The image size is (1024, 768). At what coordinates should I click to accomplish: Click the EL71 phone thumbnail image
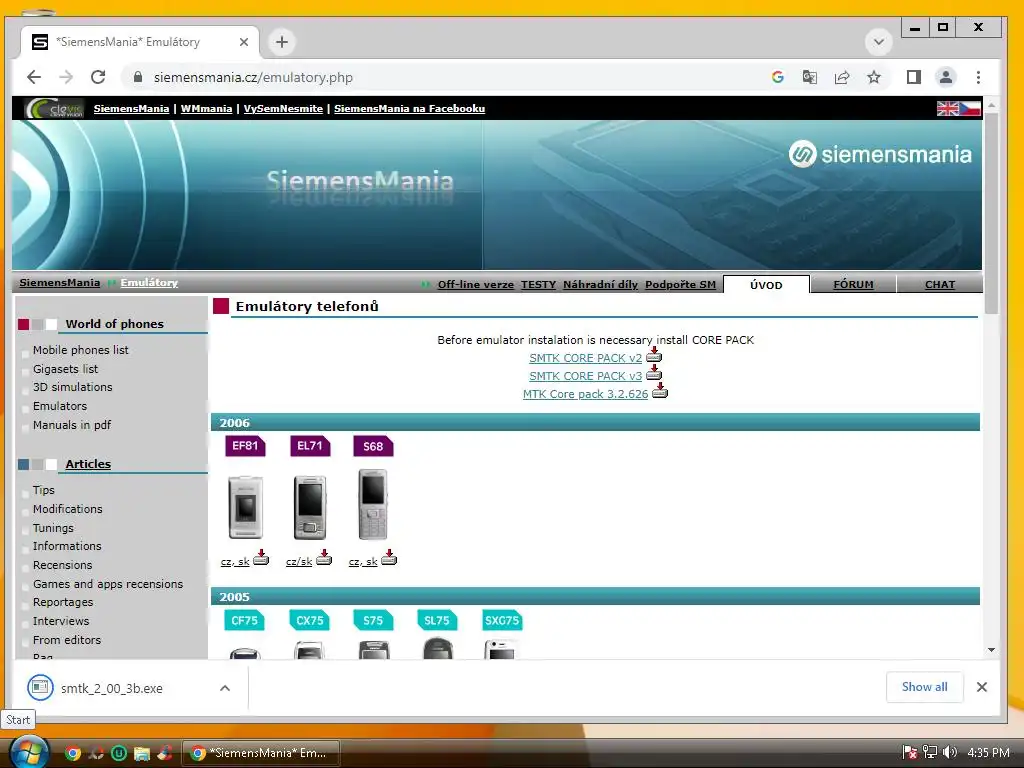[310, 507]
